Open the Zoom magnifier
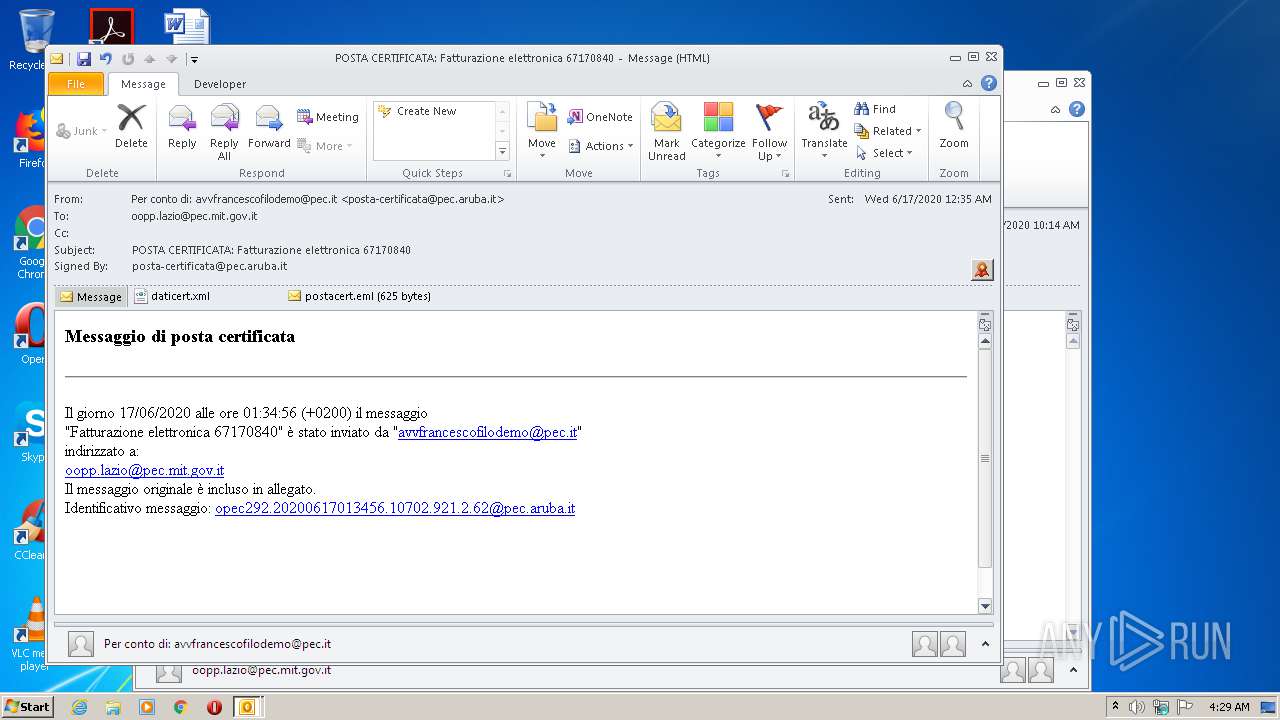The width and height of the screenshot is (1280, 720). [x=954, y=126]
